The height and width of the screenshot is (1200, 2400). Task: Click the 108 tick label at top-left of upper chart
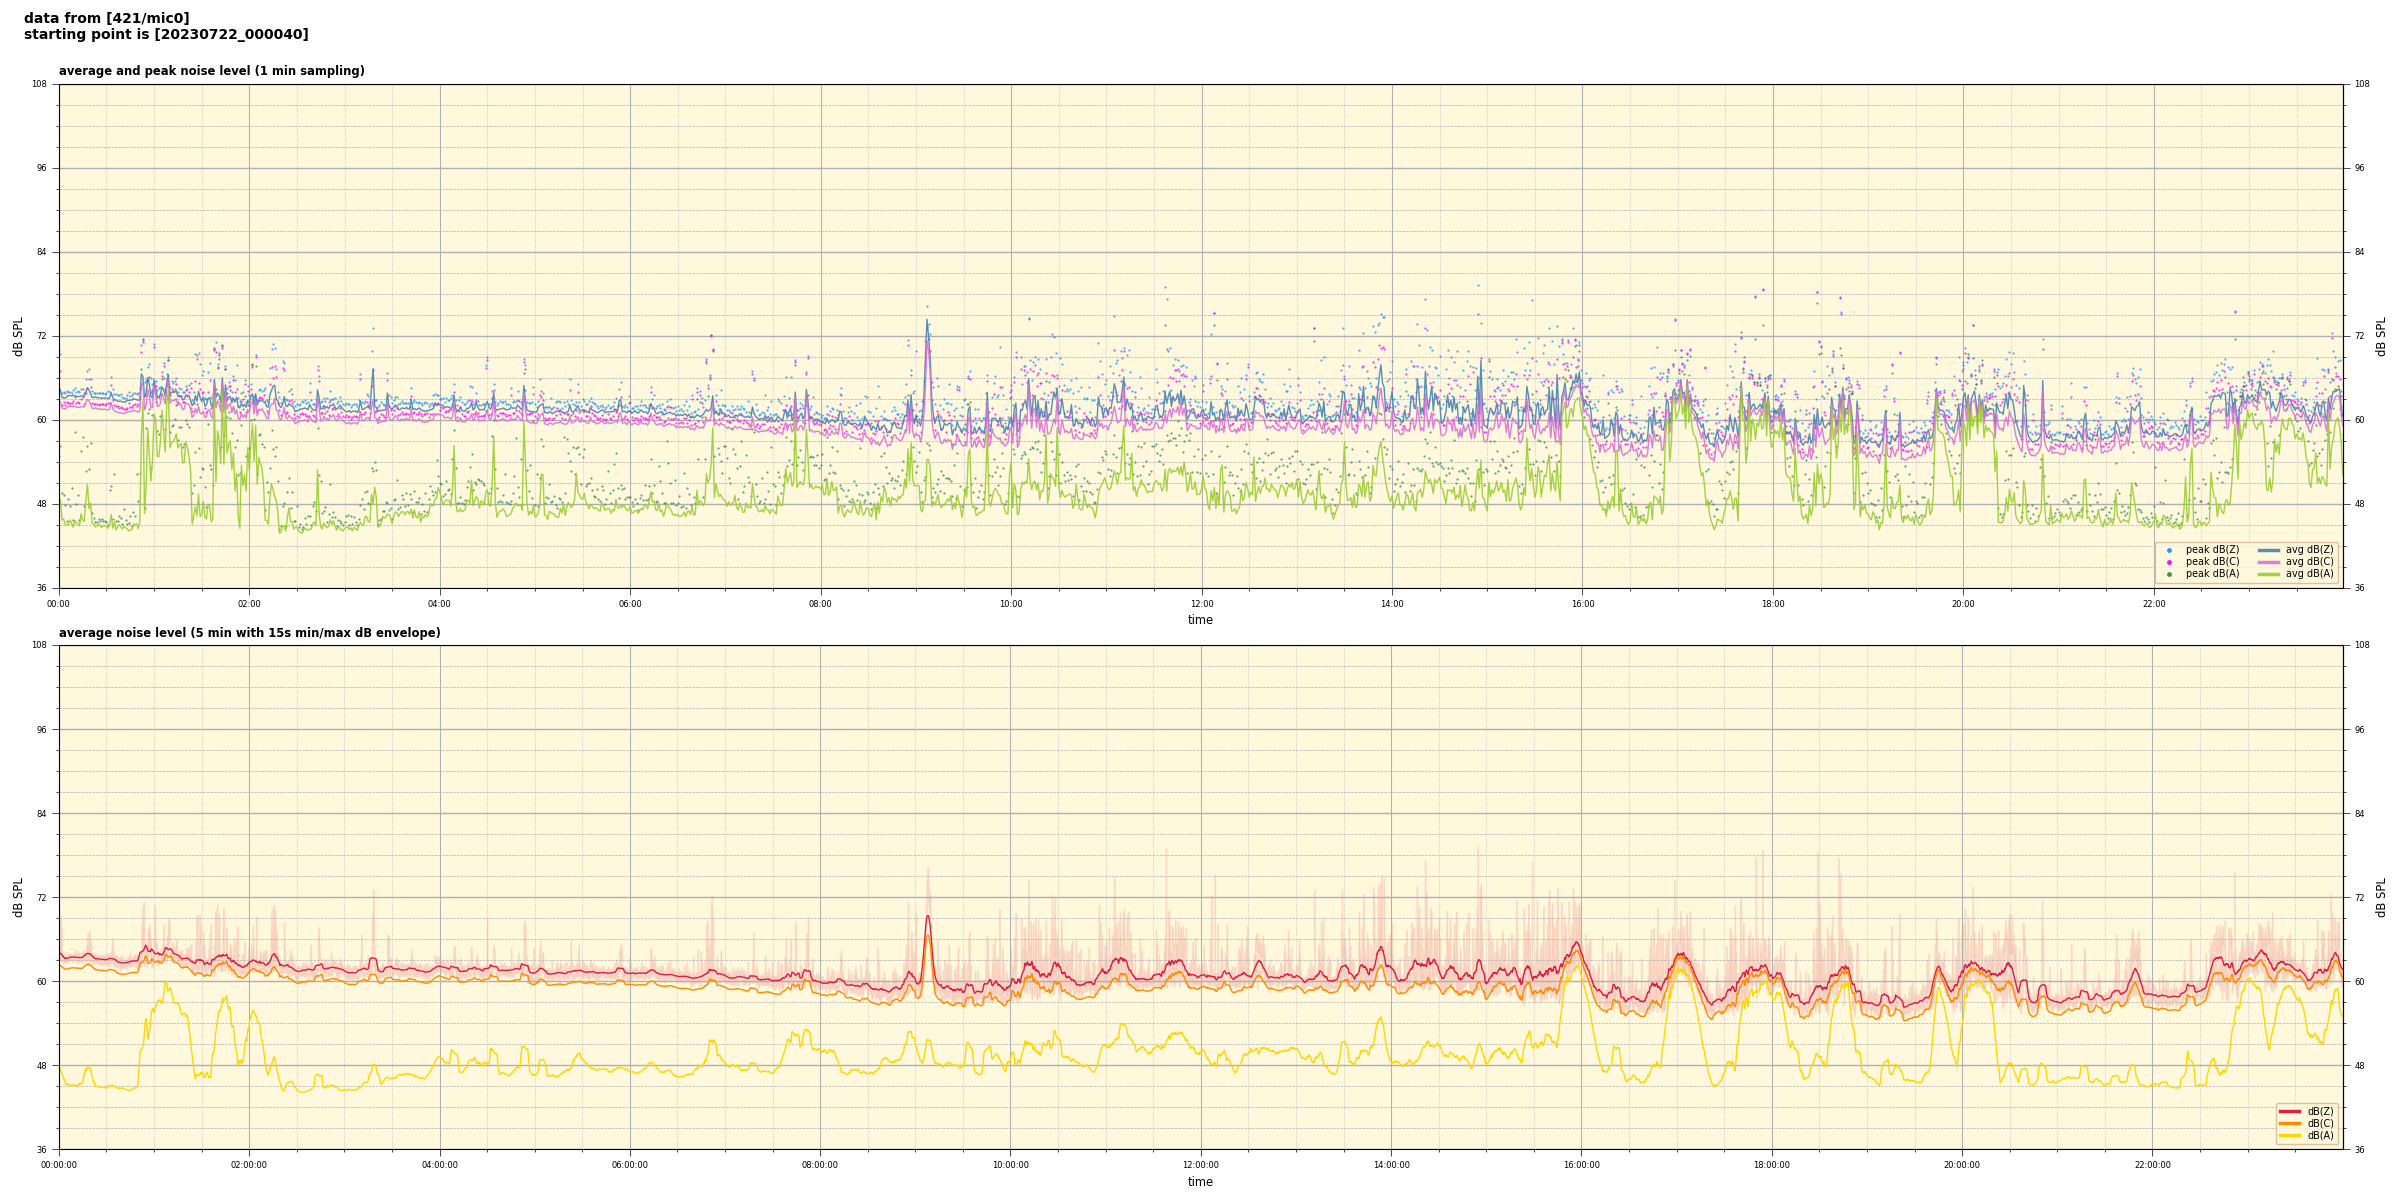tap(39, 84)
